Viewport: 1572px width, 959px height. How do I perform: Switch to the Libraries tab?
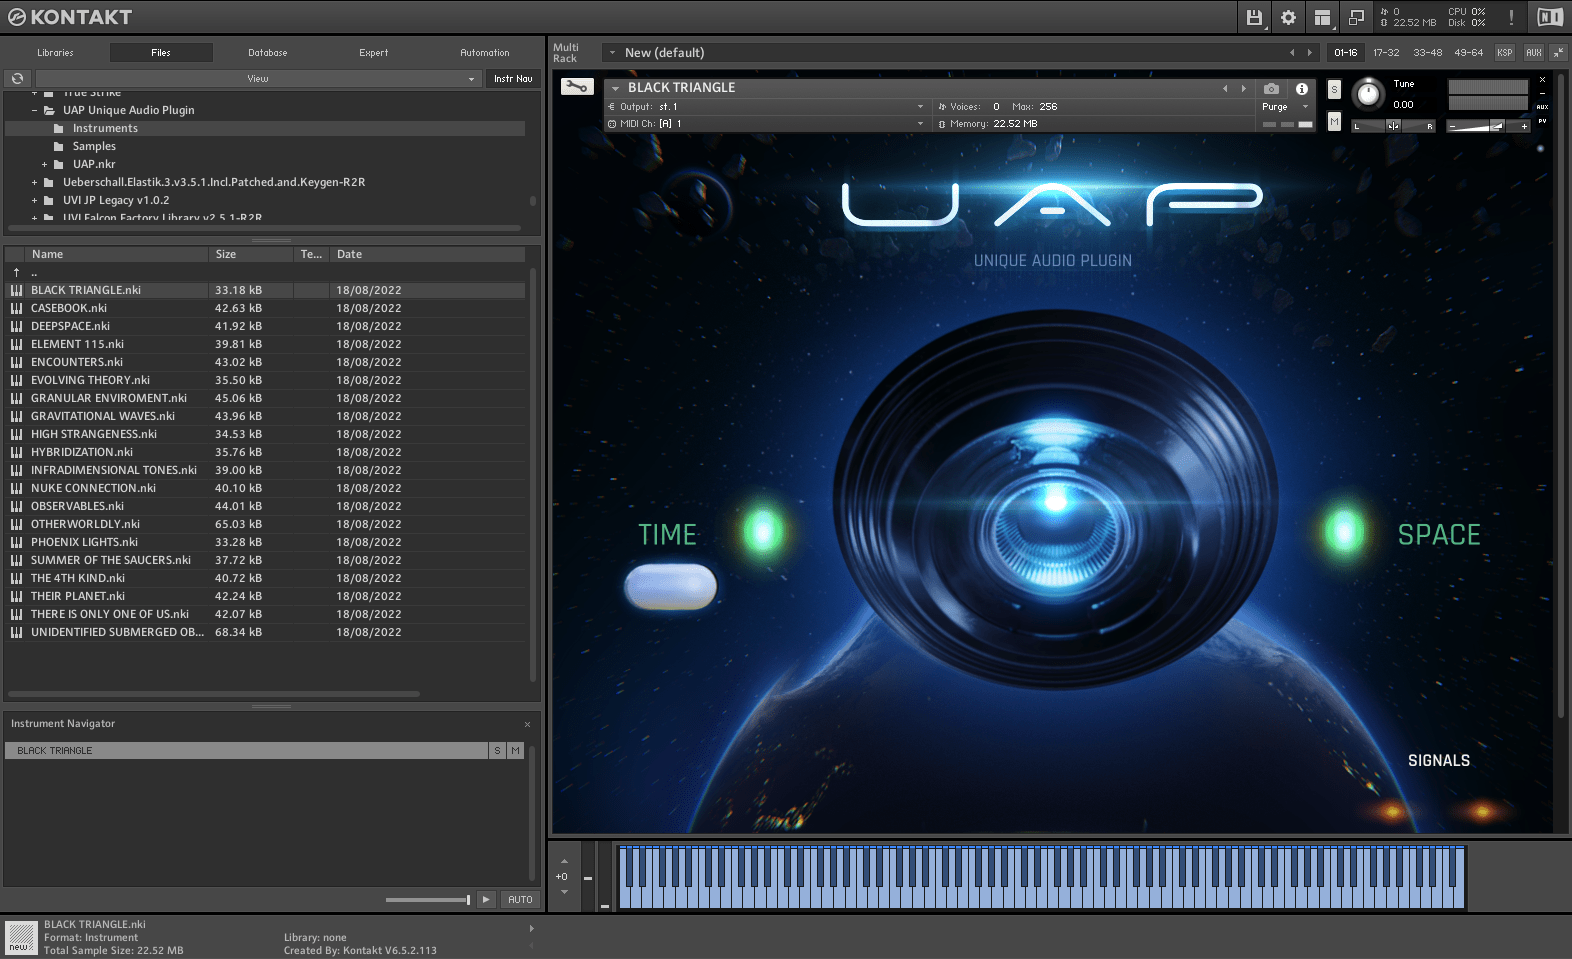[x=55, y=52]
